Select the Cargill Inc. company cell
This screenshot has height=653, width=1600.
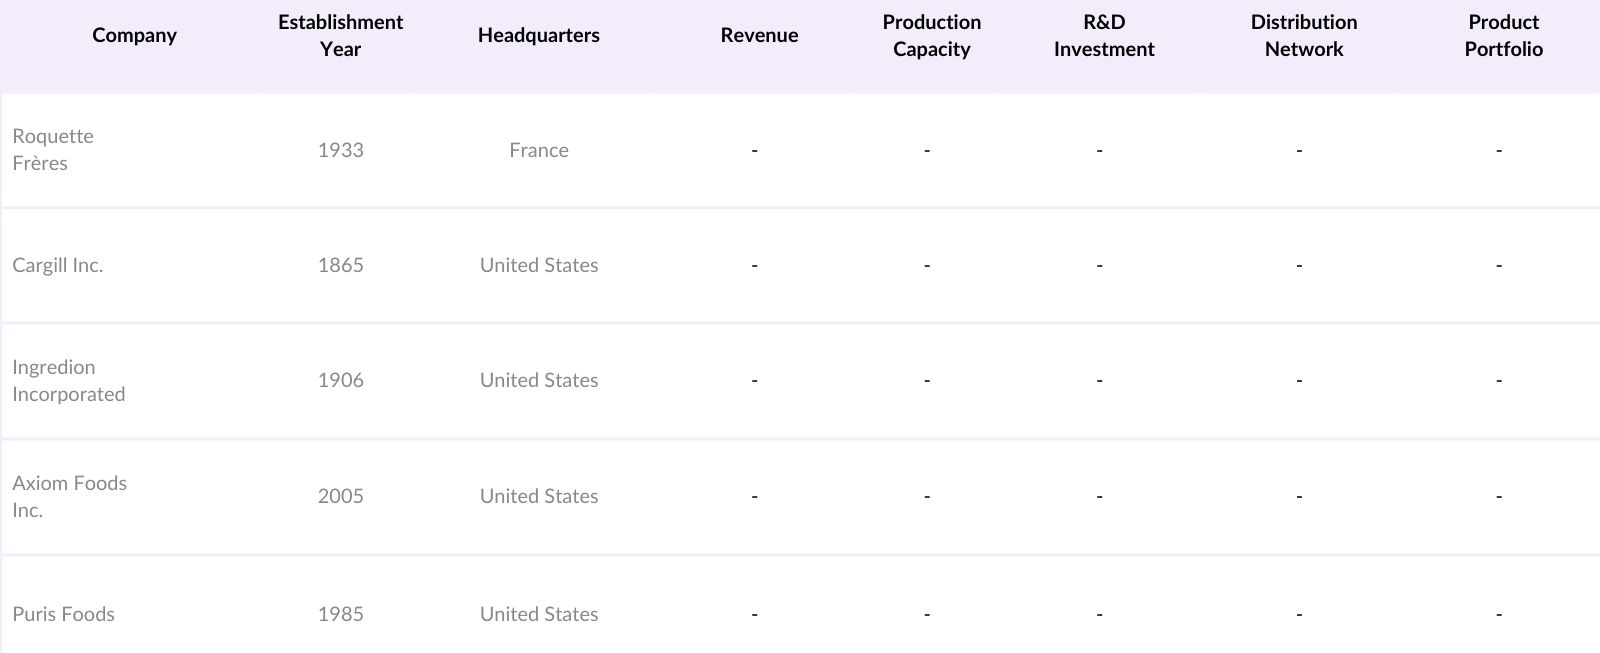(x=58, y=265)
